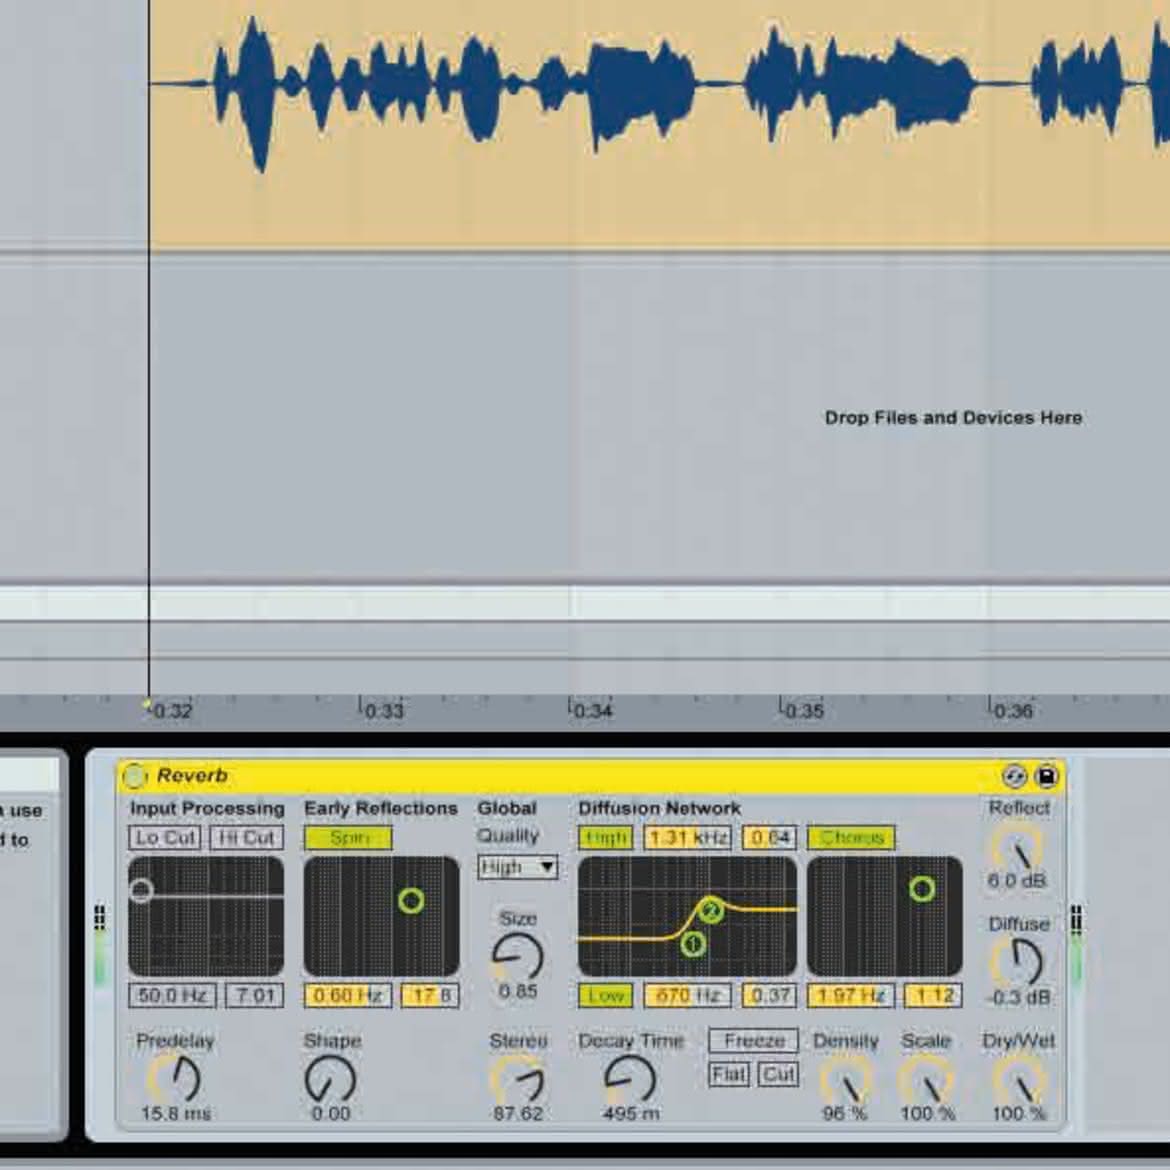The image size is (1170, 1170).
Task: Click the Dry/Wet knob
Action: [x=1019, y=1081]
